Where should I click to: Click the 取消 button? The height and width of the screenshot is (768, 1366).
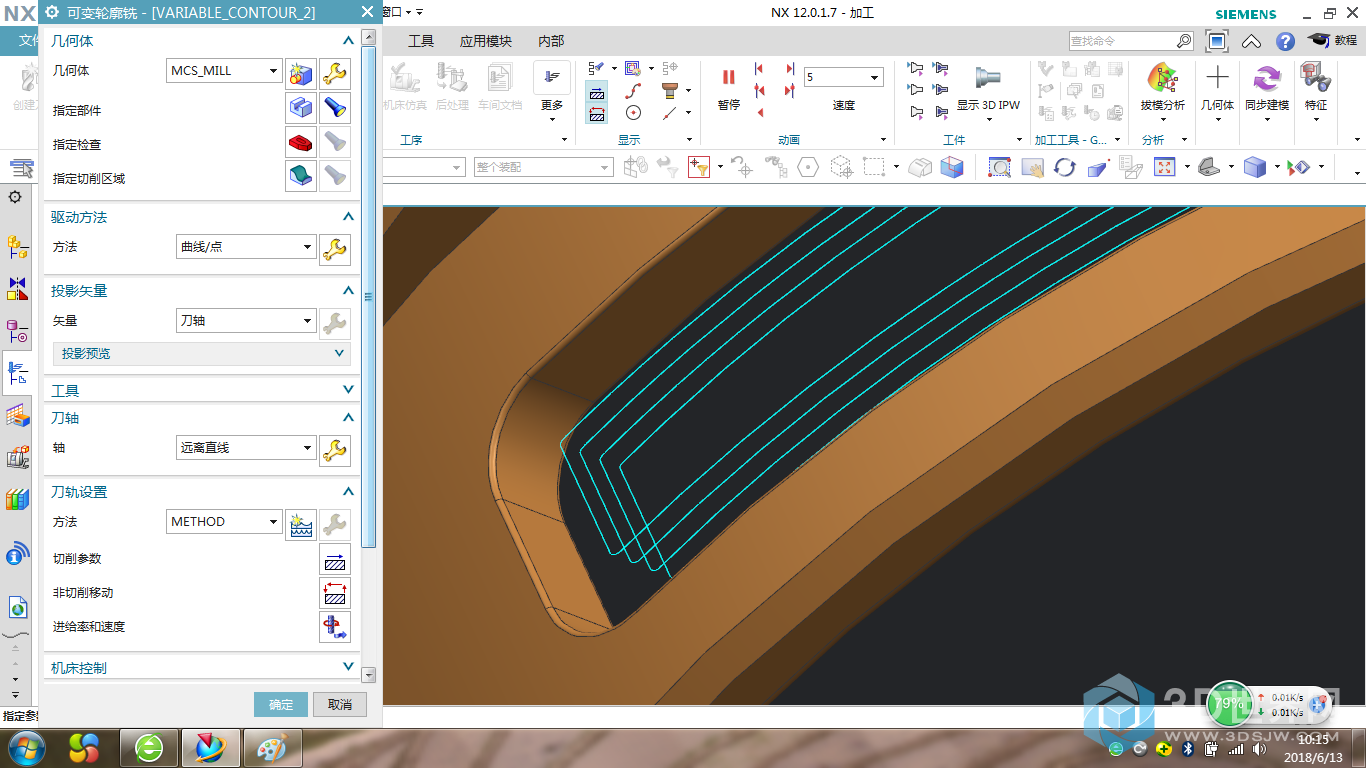pos(340,705)
